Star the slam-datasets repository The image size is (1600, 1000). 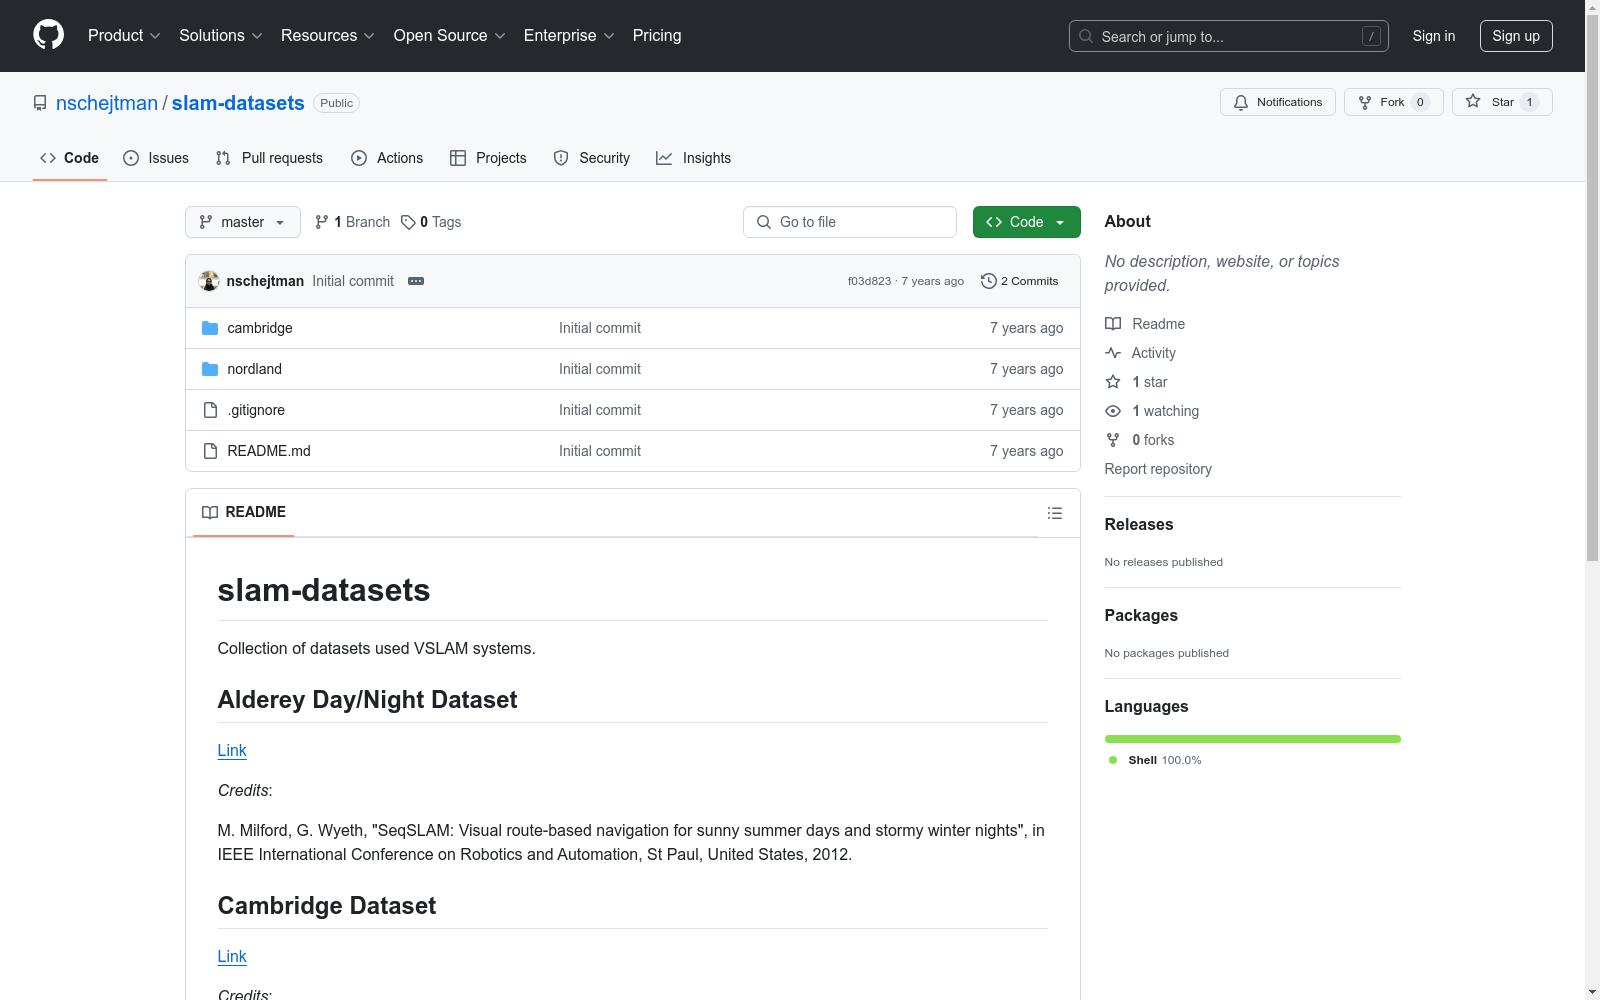1502,102
